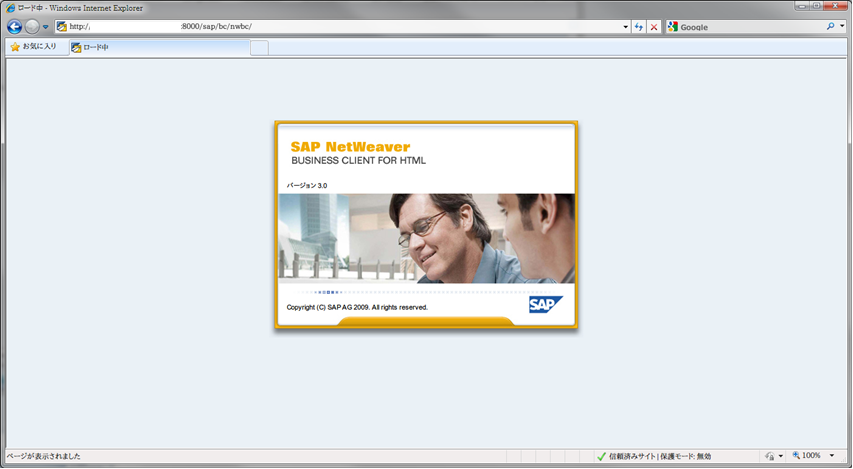The width and height of the screenshot is (853, 469).
Task: Go back with the browser Back arrow
Action: pos(15,26)
